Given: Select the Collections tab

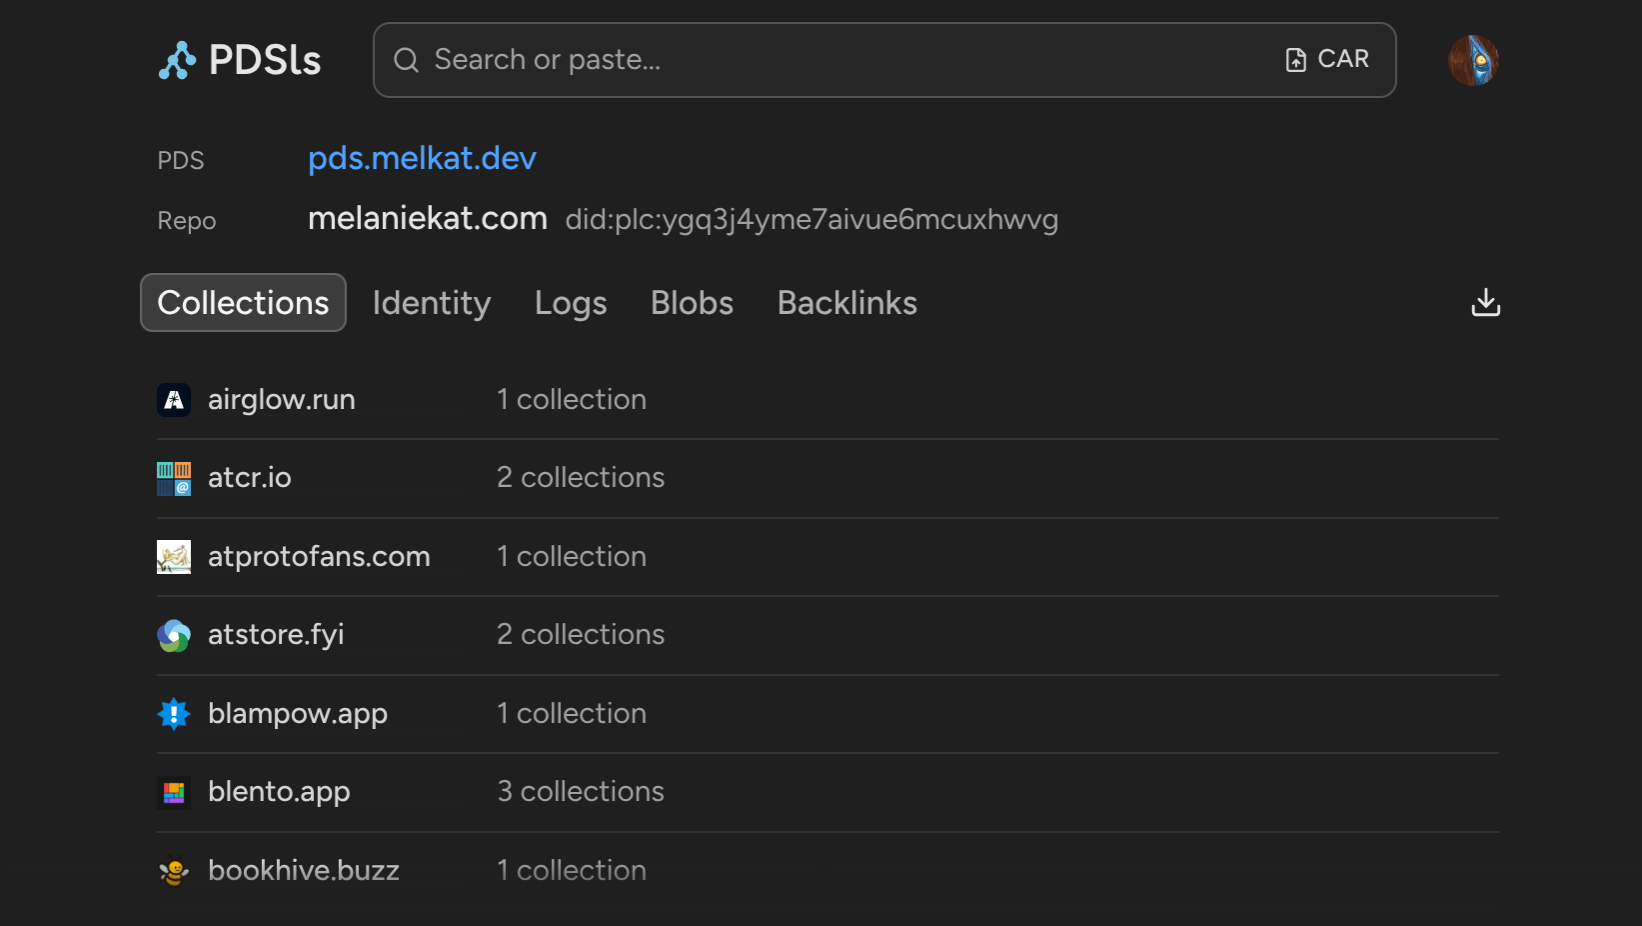Looking at the screenshot, I should [x=243, y=302].
